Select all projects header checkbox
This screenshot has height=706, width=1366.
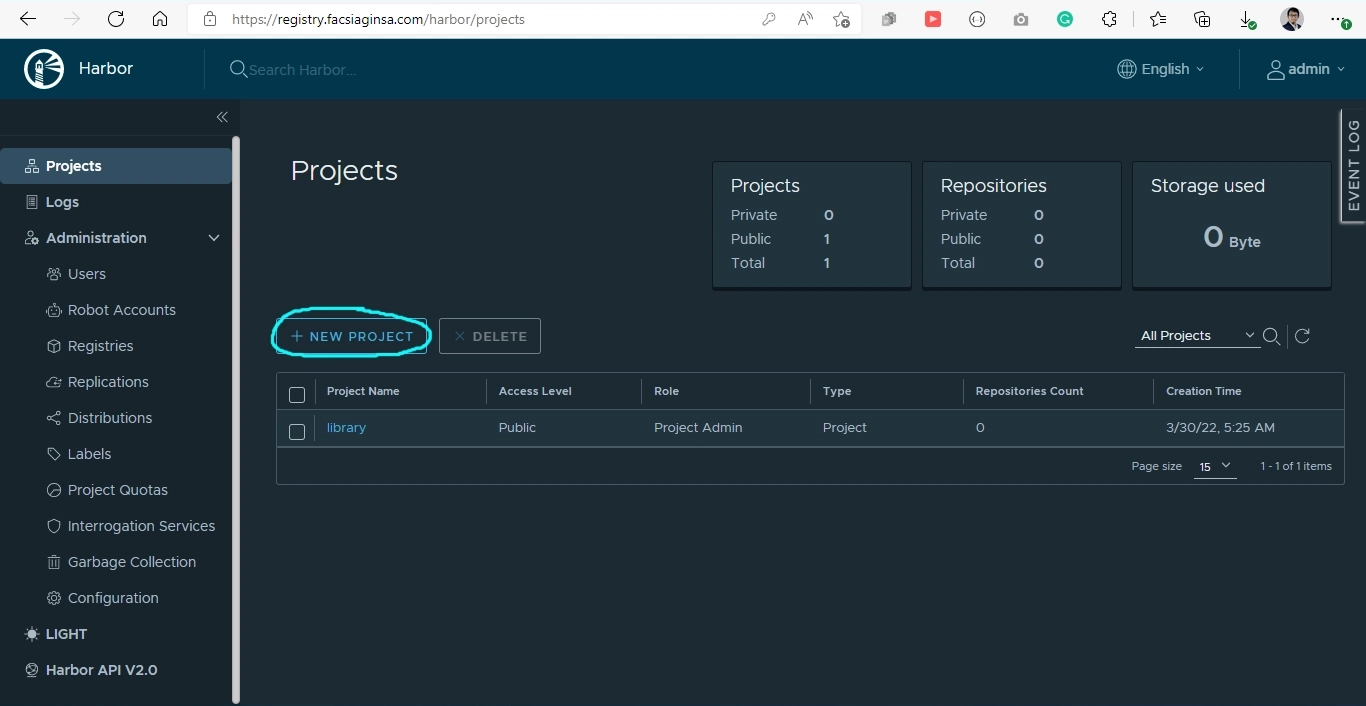pos(297,395)
